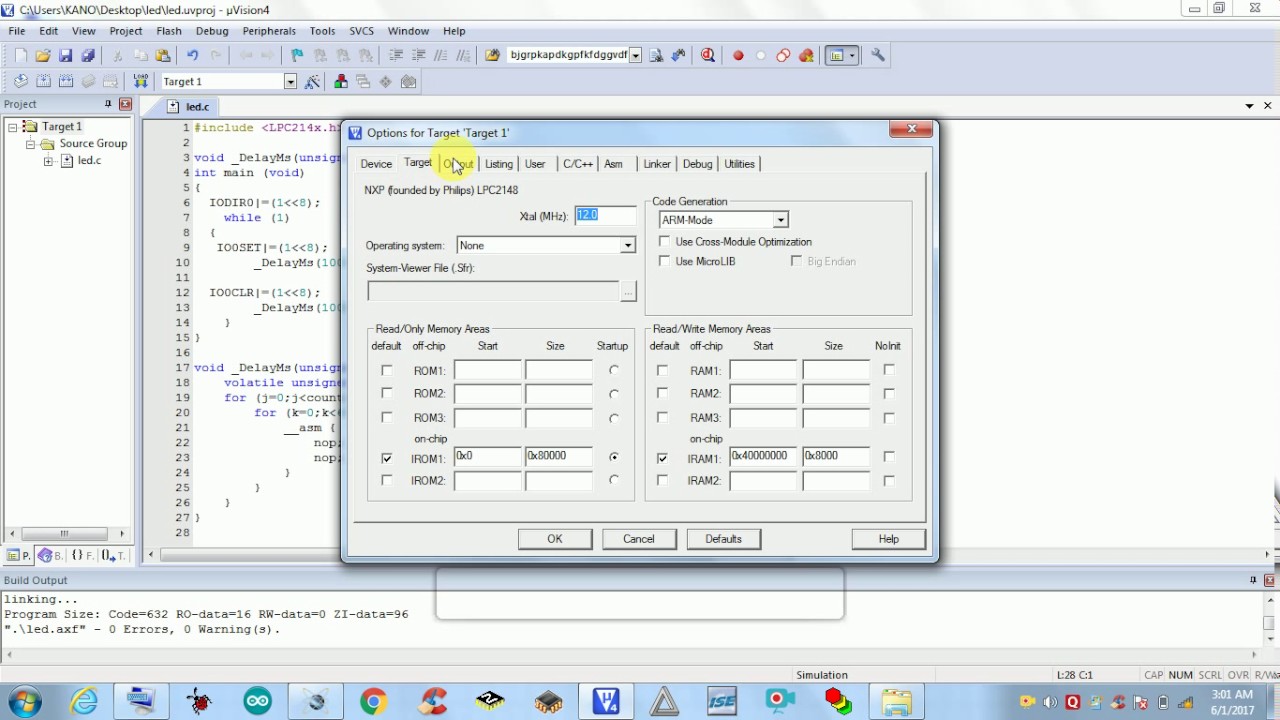Launch Arduino IDE from the taskbar
The image size is (1280, 720).
point(258,702)
